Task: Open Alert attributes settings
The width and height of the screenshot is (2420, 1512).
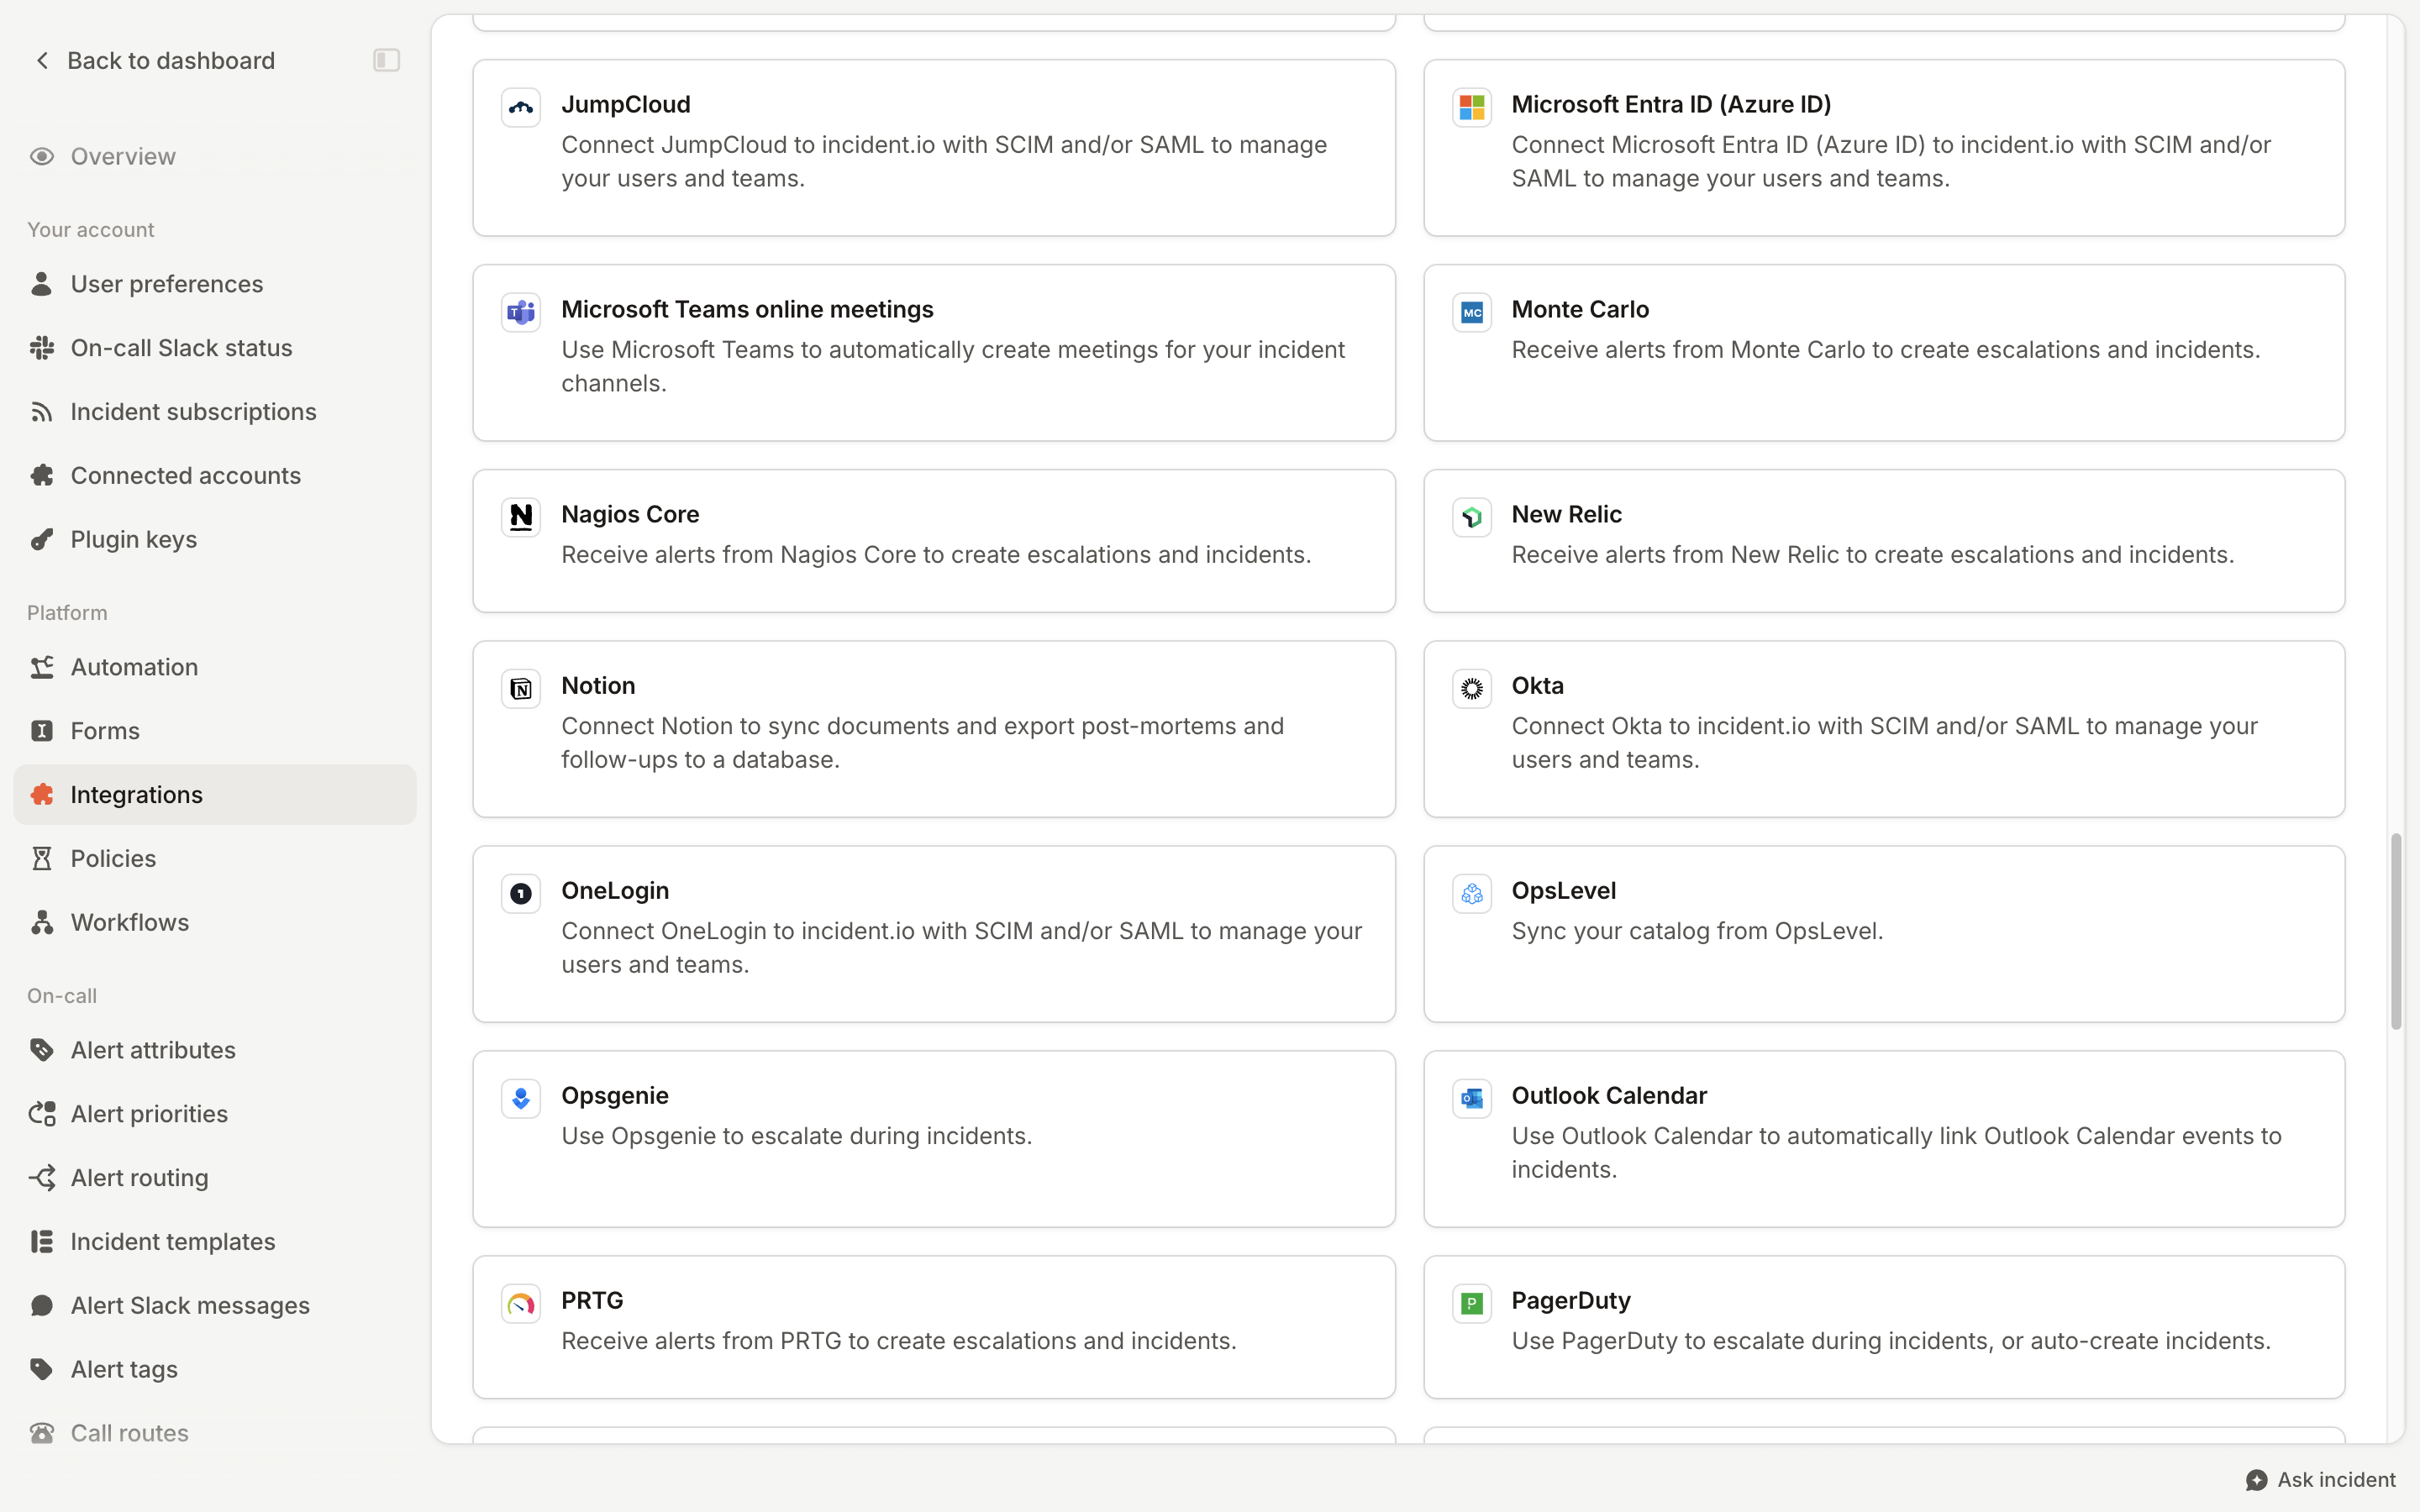Action: (x=214, y=1050)
